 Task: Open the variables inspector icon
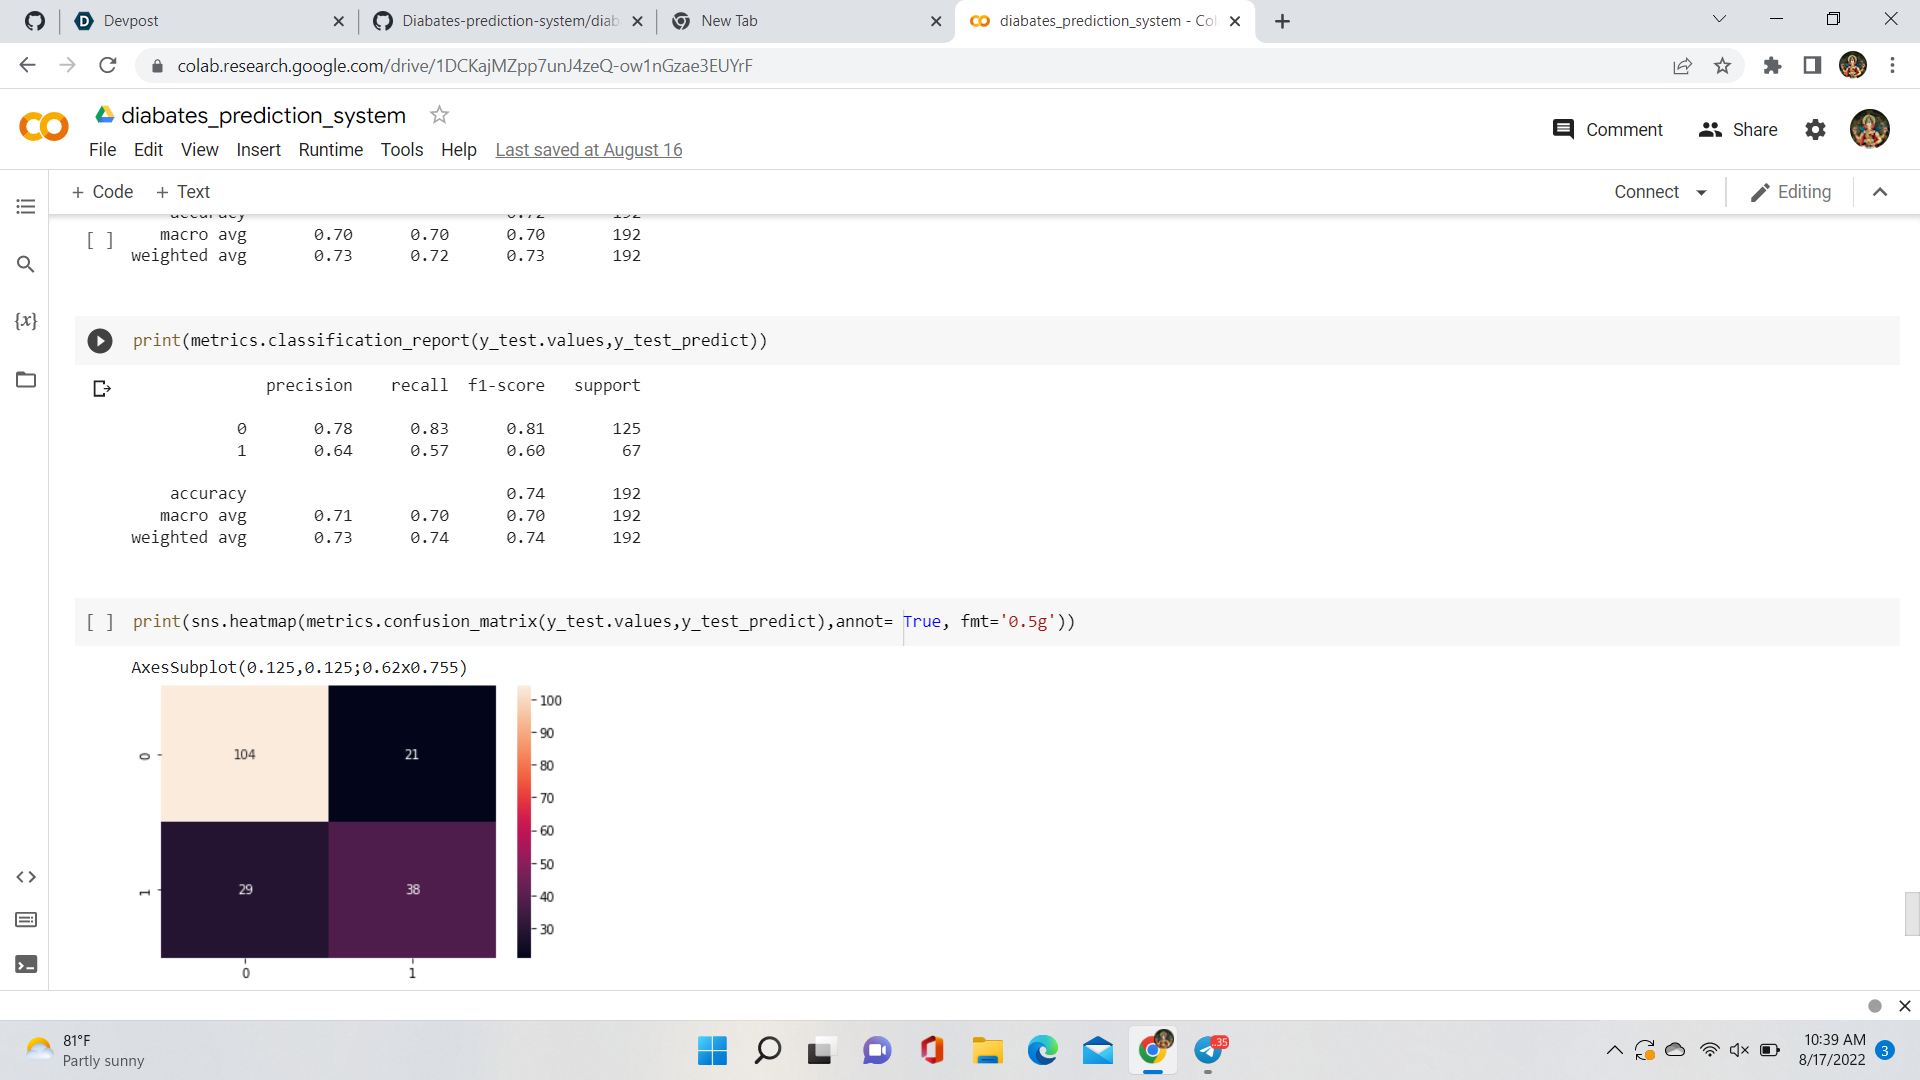[x=26, y=321]
